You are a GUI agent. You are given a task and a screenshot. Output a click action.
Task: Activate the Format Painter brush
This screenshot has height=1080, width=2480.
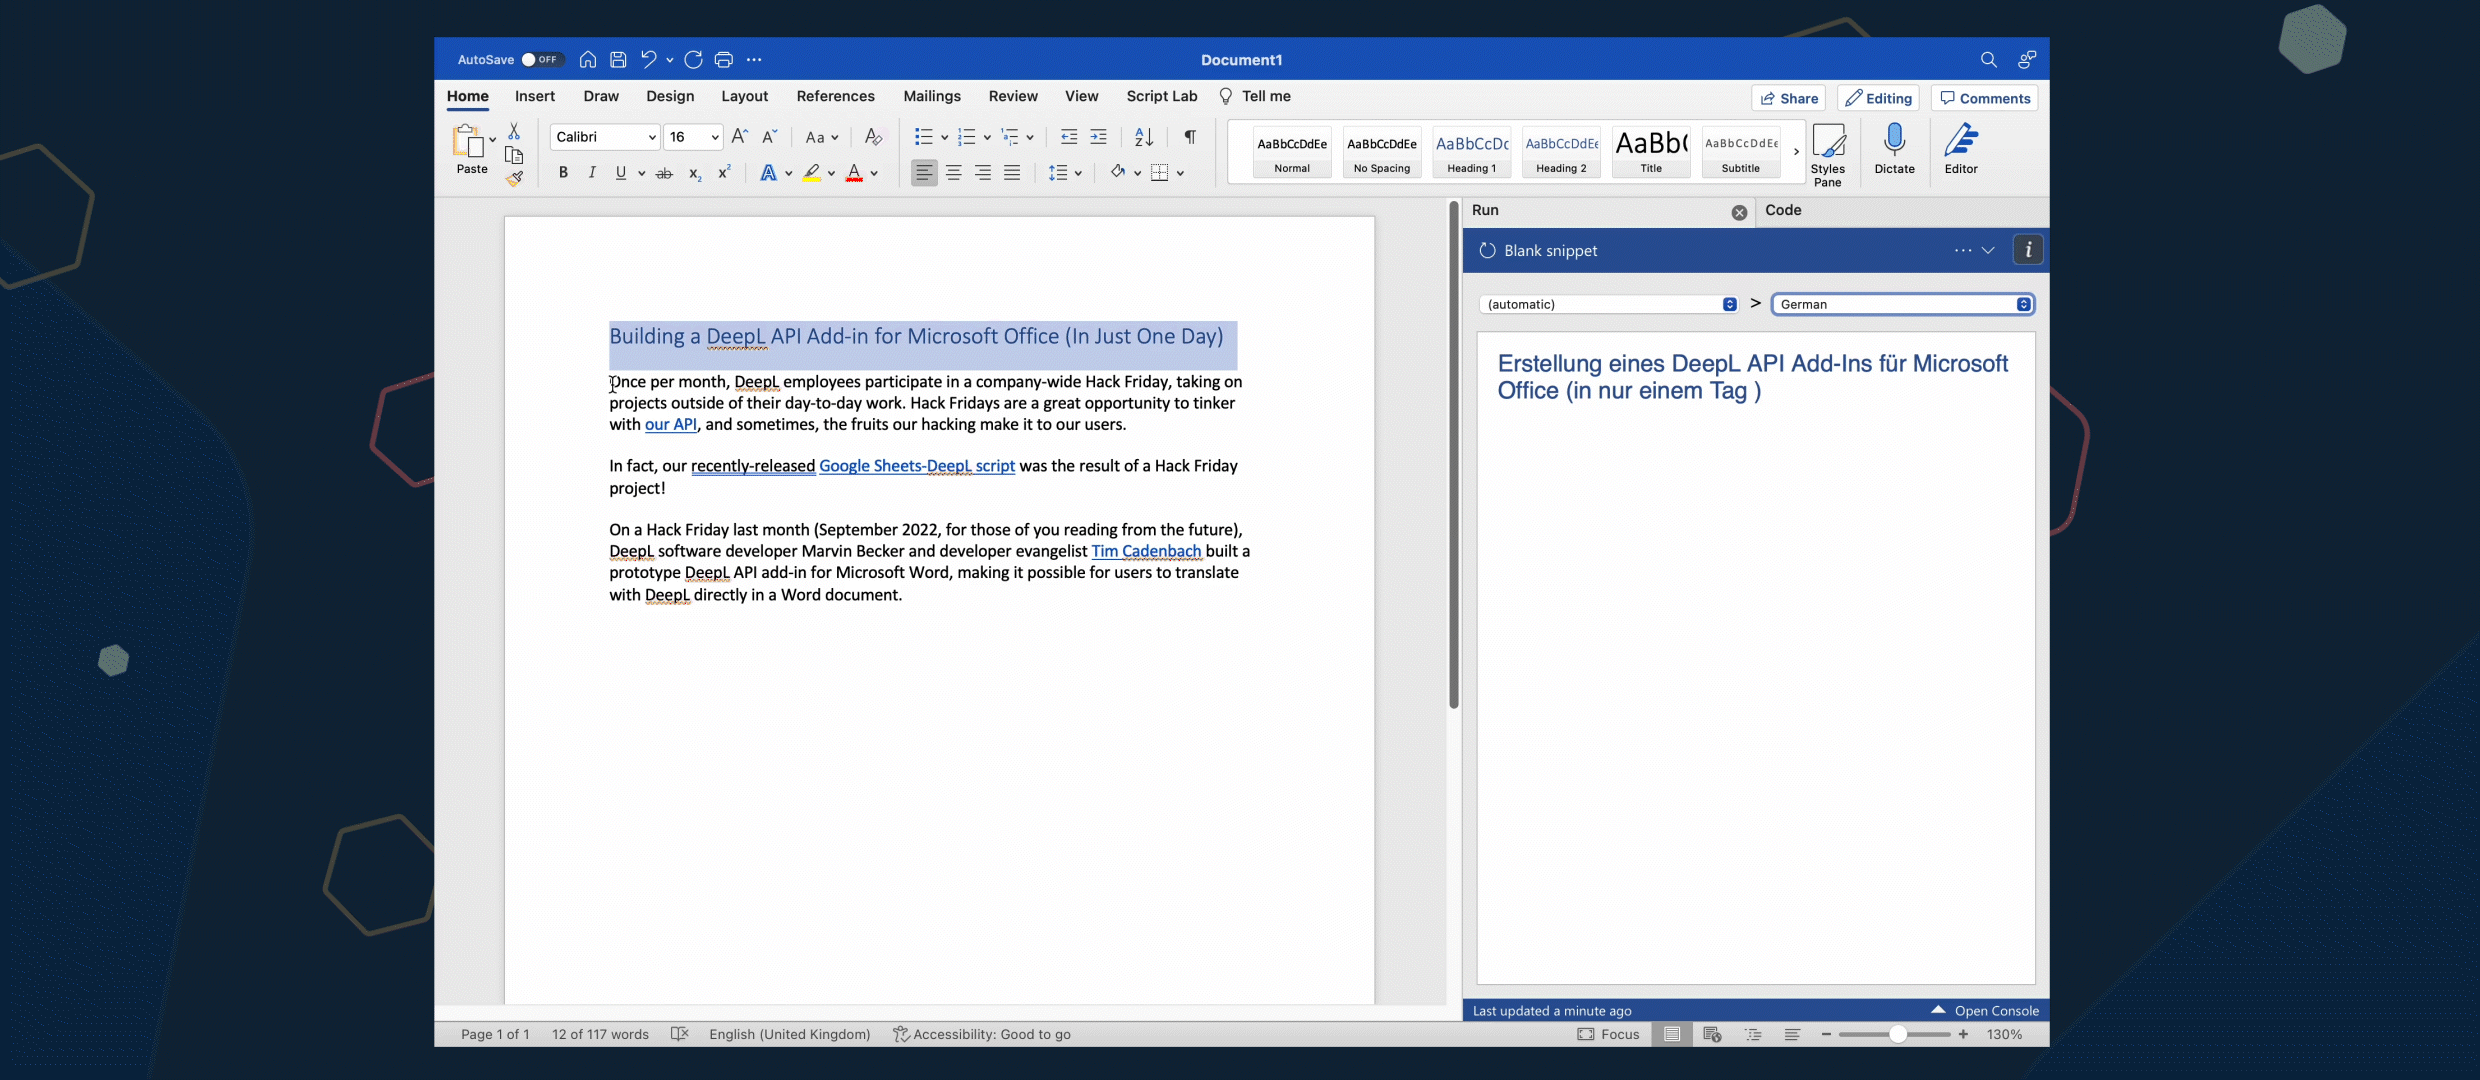pyautogui.click(x=514, y=179)
